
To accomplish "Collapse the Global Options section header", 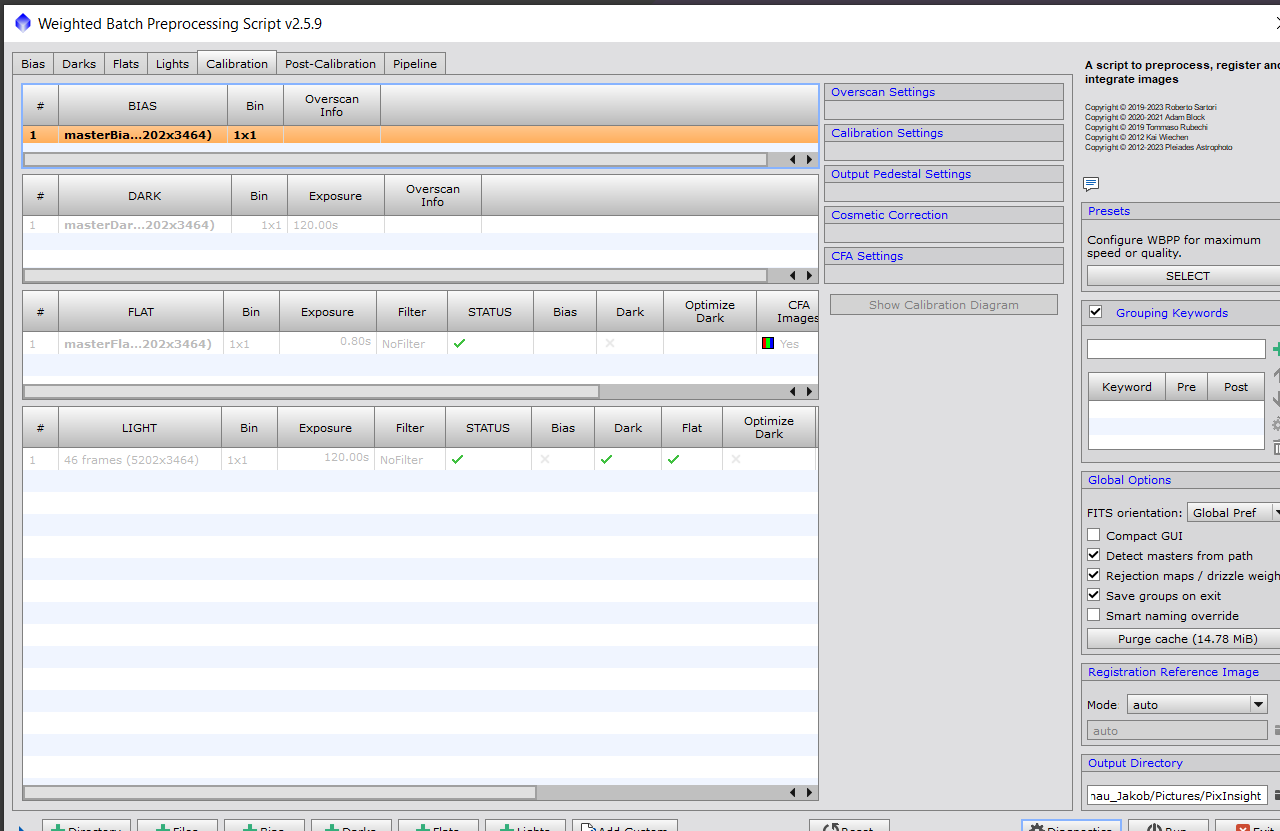I will pos(1181,480).
